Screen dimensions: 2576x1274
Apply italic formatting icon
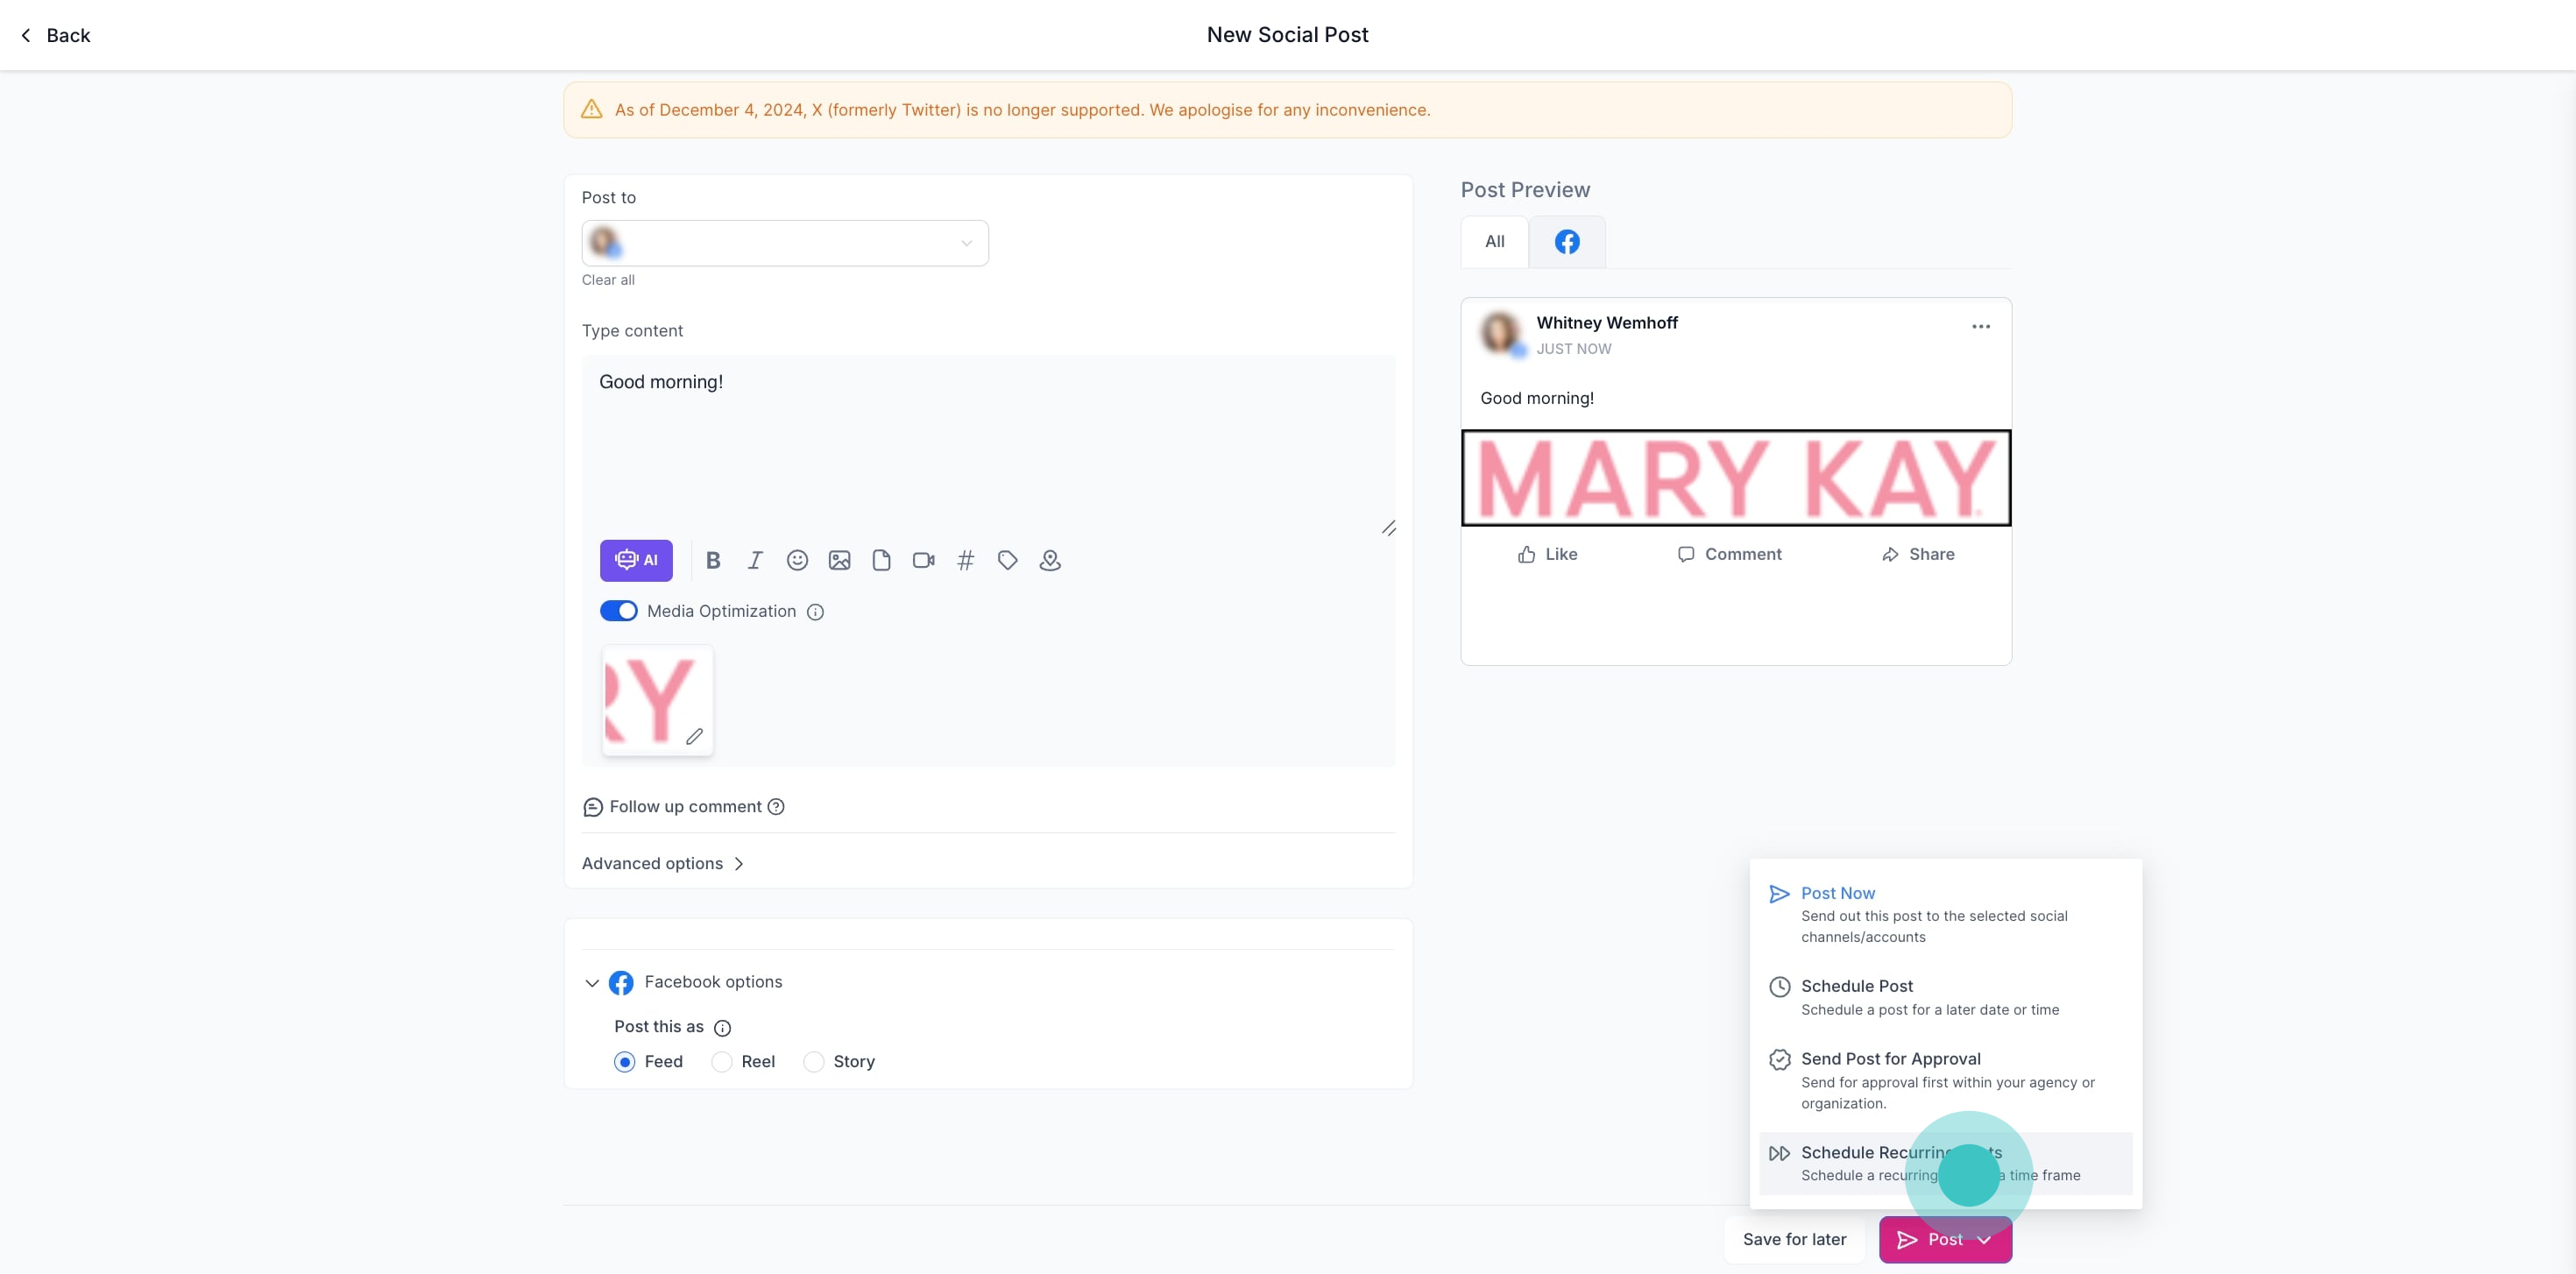755,560
